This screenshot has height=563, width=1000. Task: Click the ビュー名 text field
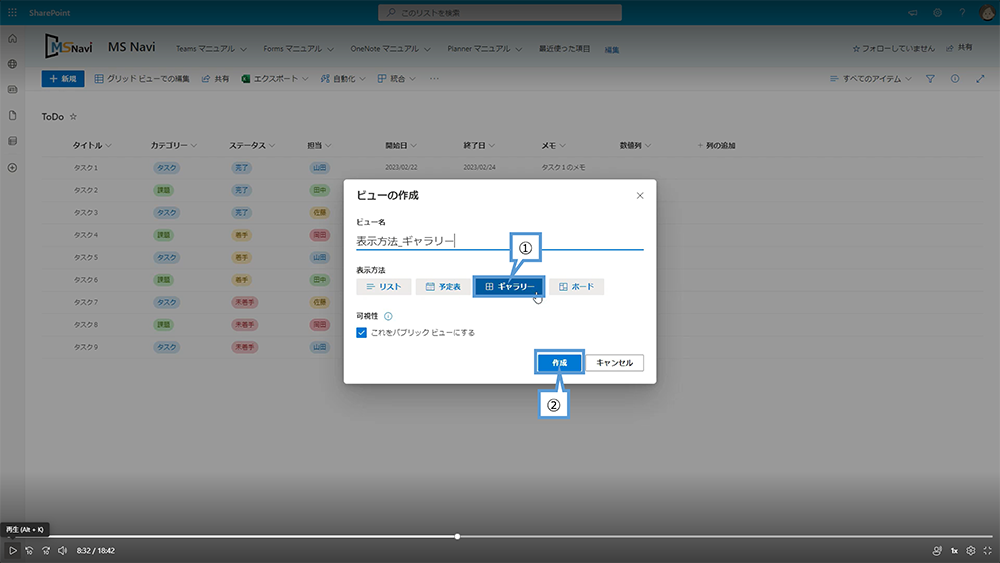click(500, 241)
